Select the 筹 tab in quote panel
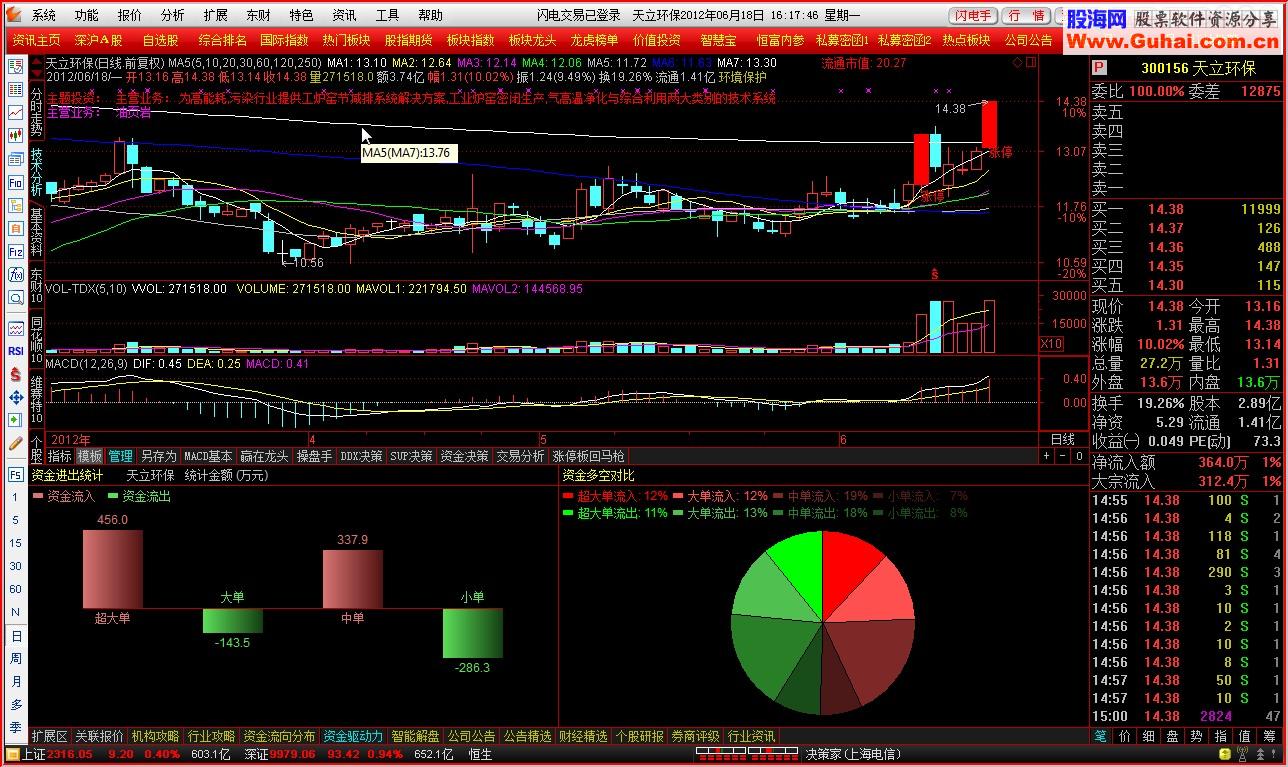 tap(1268, 736)
